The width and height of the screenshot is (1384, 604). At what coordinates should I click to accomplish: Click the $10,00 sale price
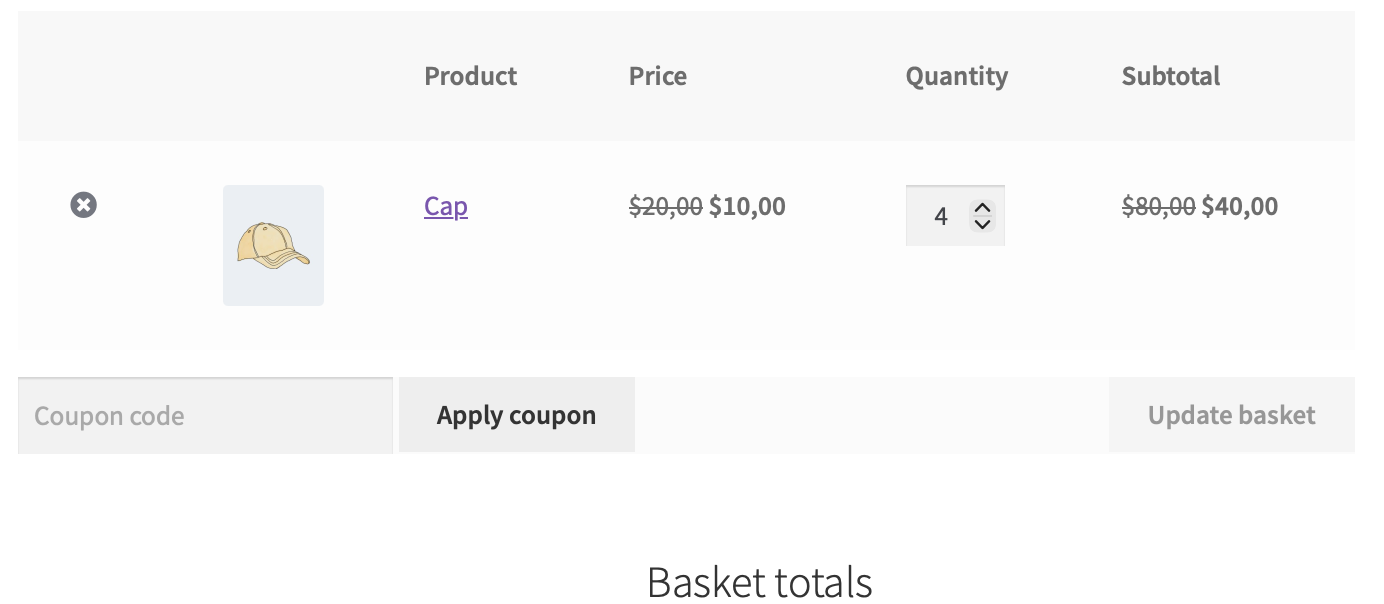(x=747, y=207)
